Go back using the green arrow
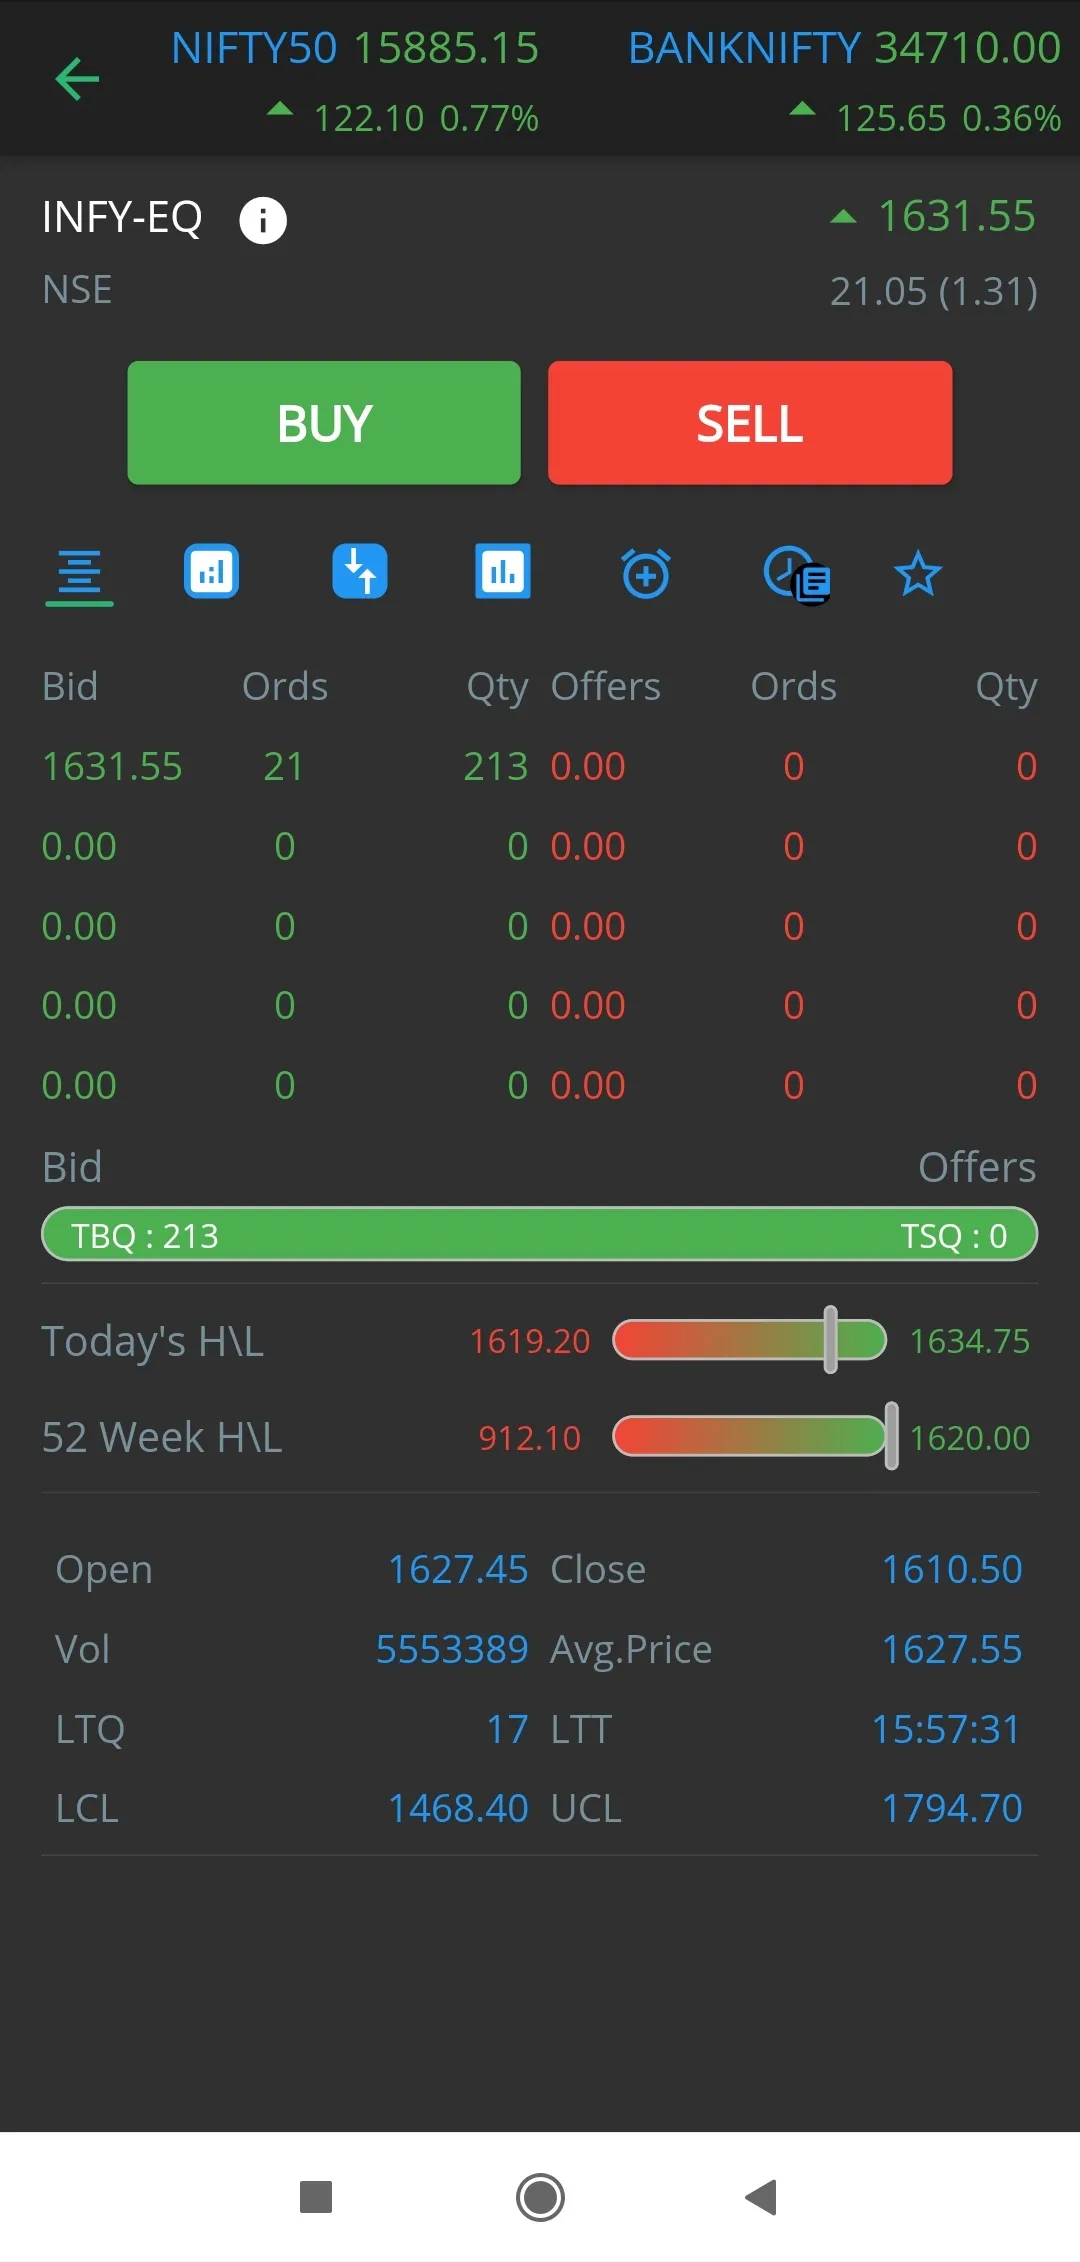The image size is (1080, 2262). [77, 79]
